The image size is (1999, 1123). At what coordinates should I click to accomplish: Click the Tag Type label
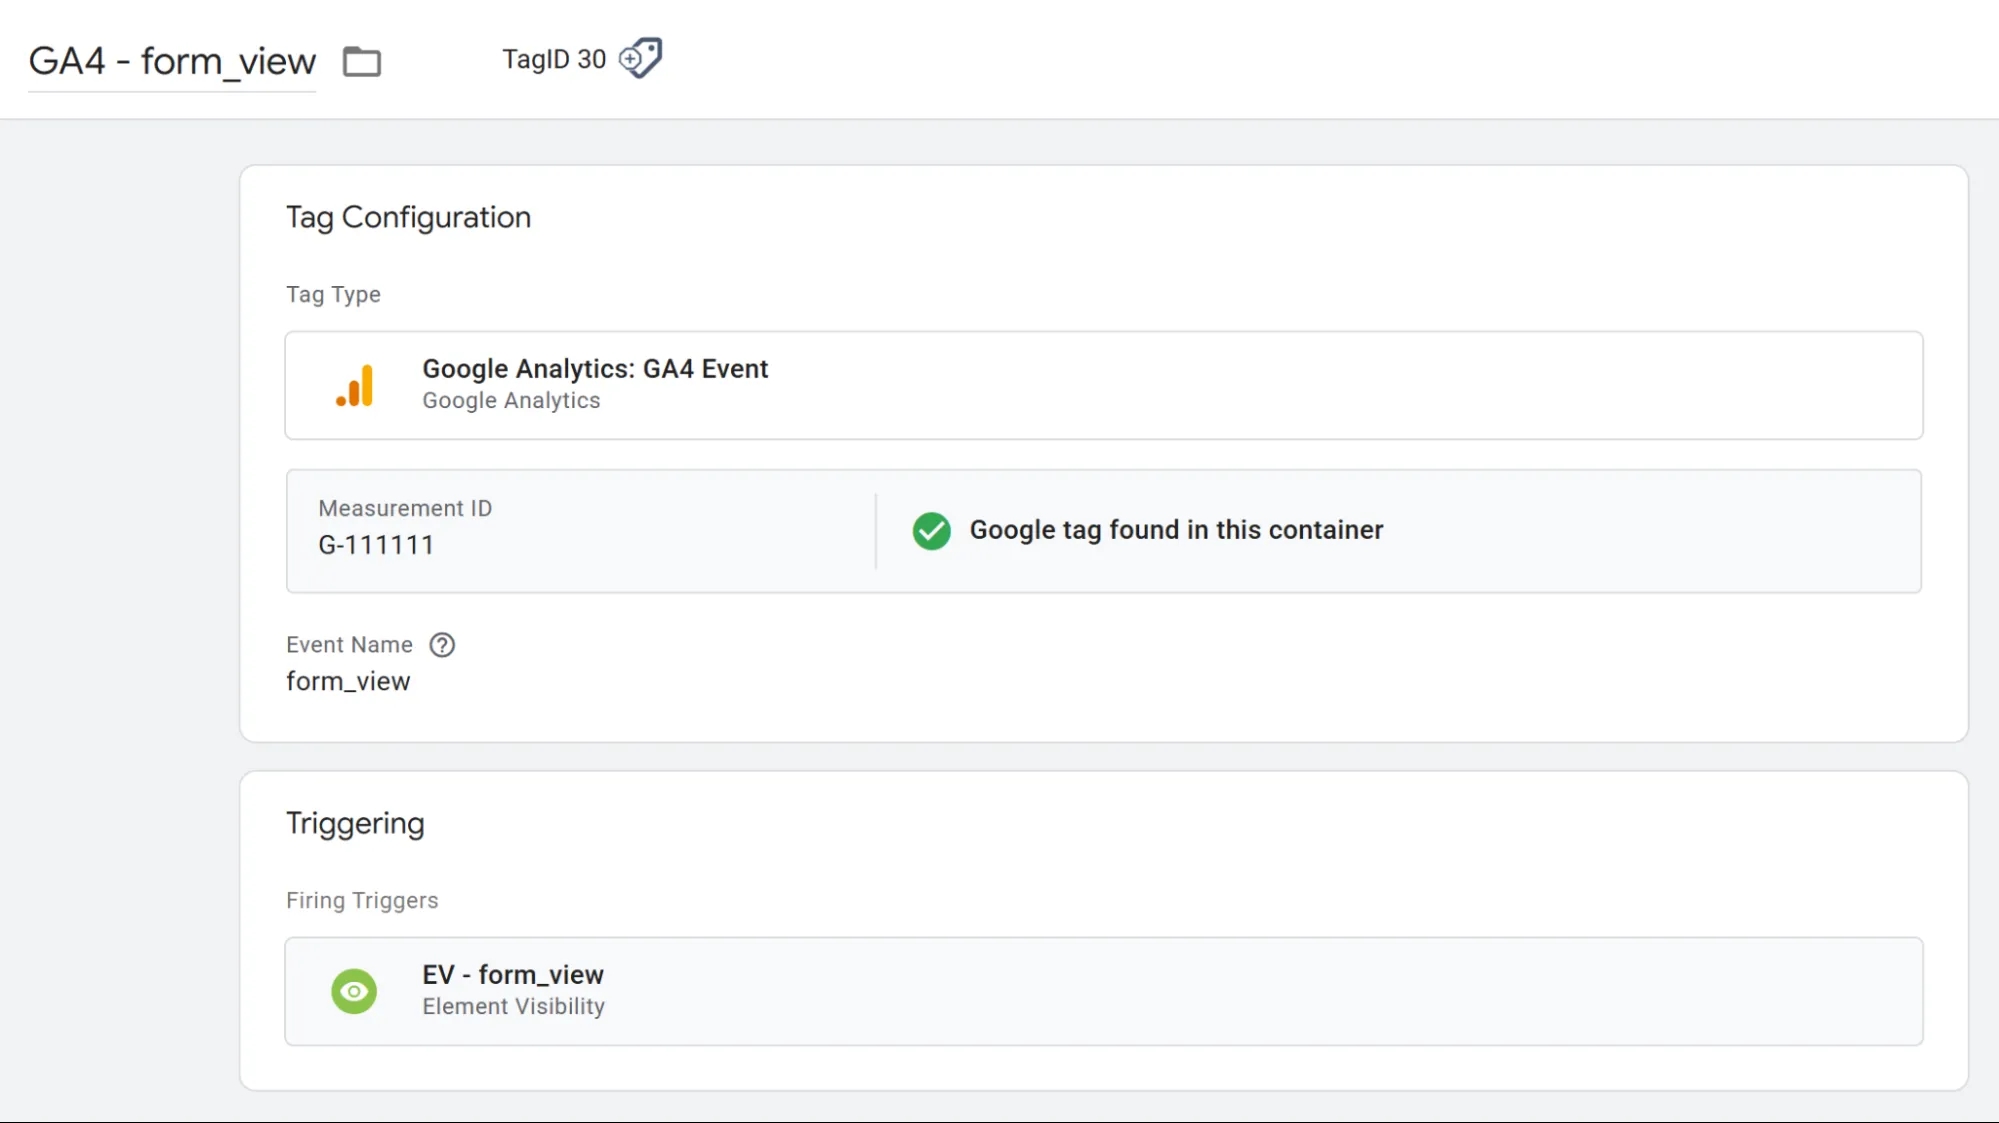pyautogui.click(x=333, y=294)
